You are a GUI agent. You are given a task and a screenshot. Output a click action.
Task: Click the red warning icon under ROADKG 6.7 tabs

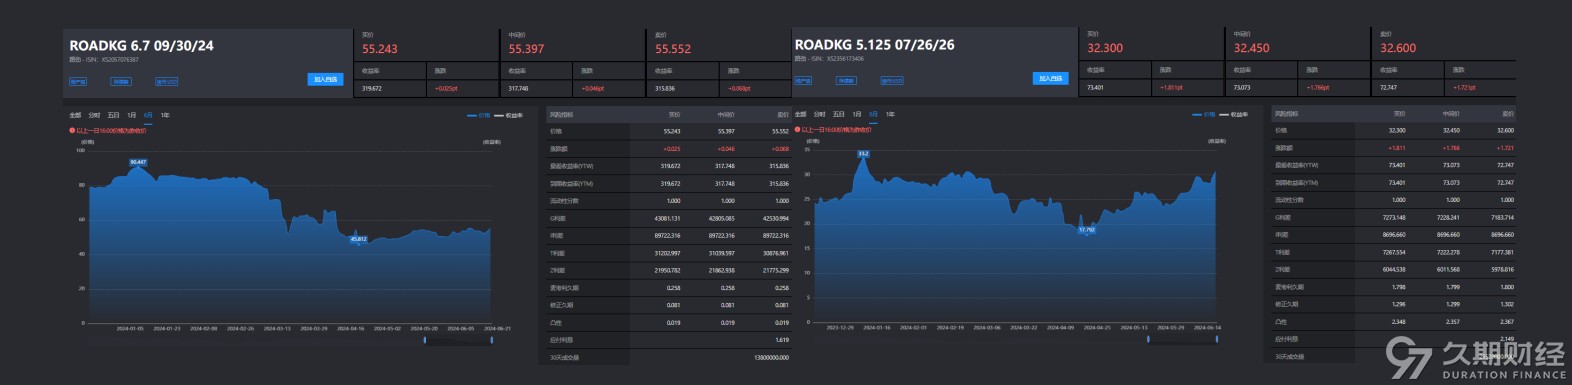coord(72,130)
